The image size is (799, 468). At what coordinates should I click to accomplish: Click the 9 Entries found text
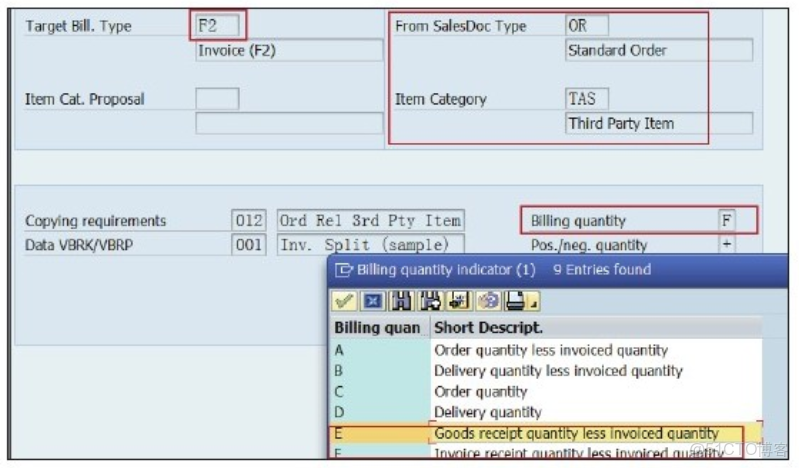click(602, 269)
